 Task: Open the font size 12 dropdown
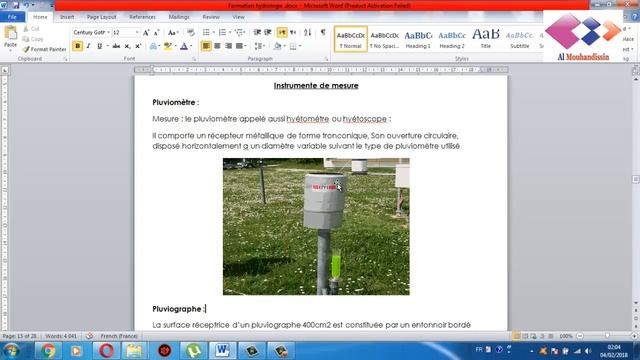pos(137,33)
